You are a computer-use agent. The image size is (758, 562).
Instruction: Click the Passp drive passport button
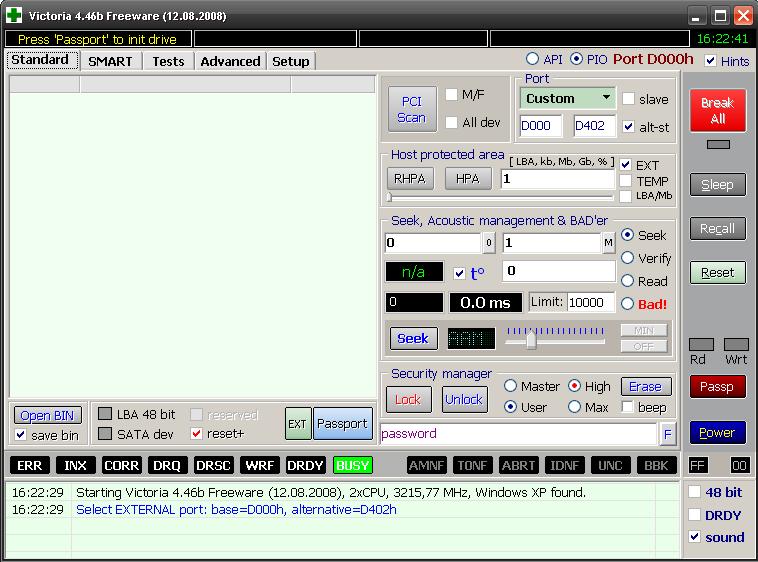point(717,387)
